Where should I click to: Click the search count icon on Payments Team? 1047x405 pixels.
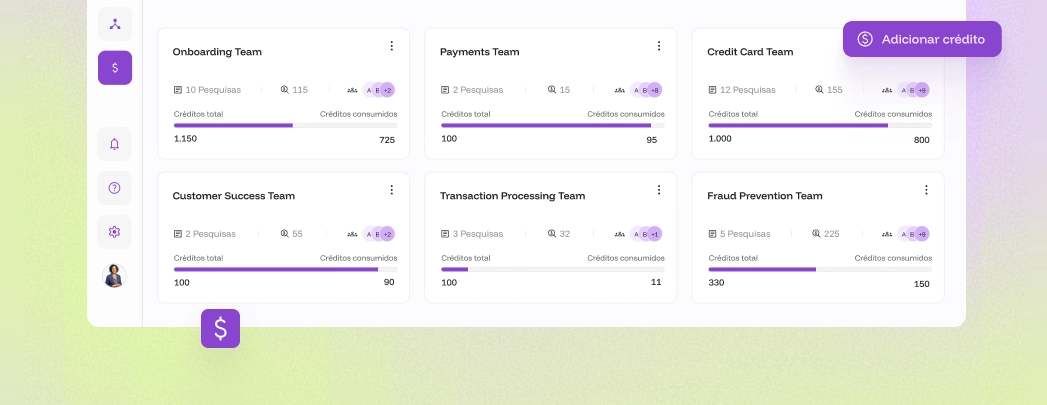click(x=551, y=90)
